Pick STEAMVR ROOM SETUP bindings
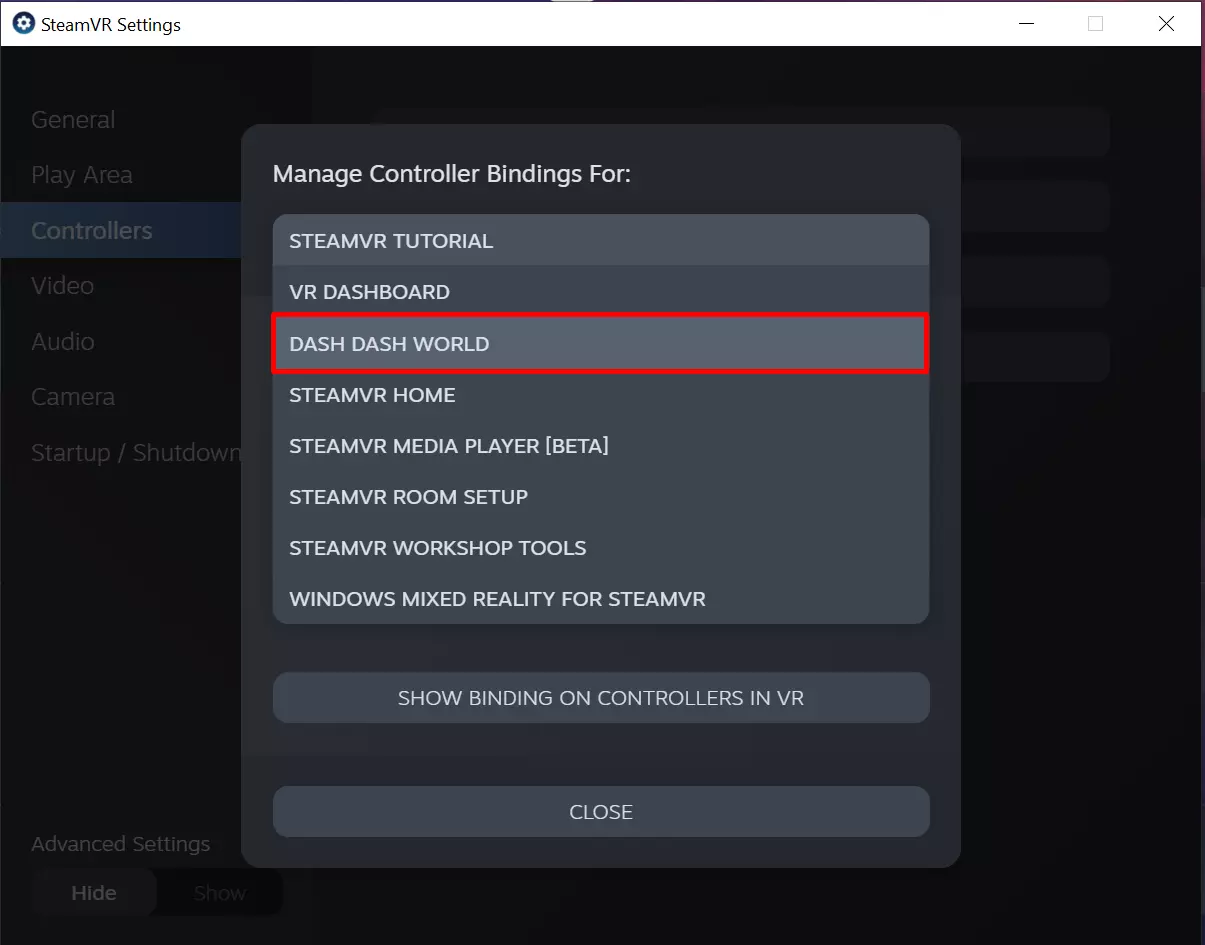The height and width of the screenshot is (945, 1205). pyautogui.click(x=600, y=497)
